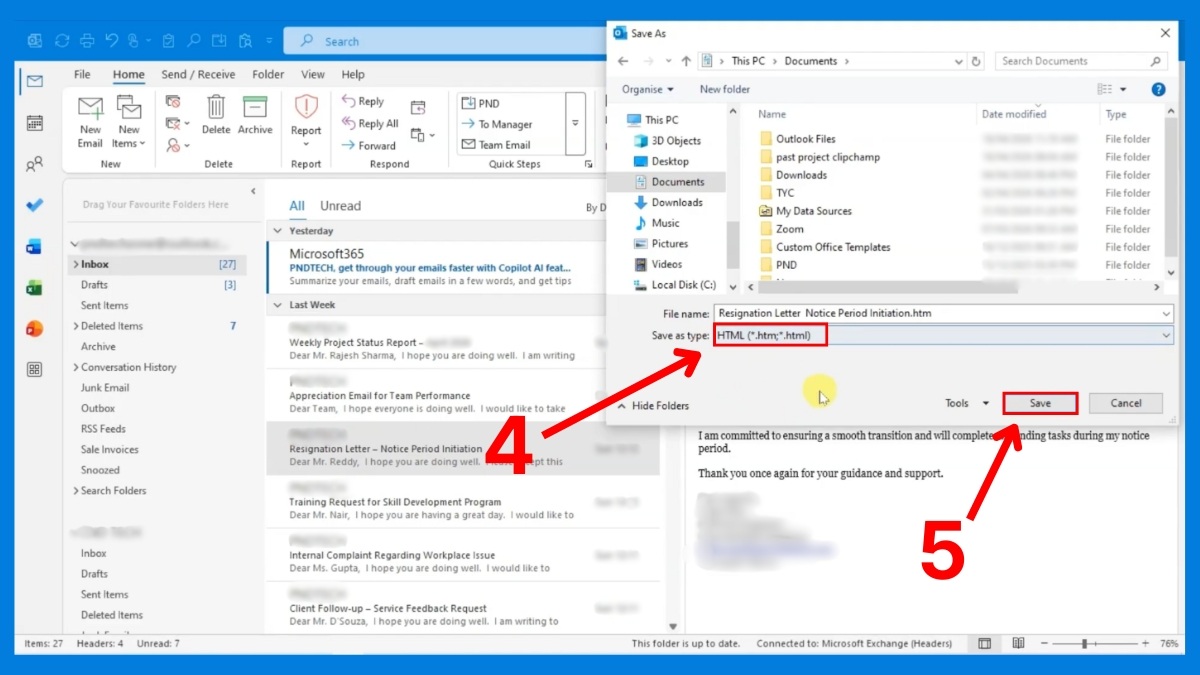Refresh the Documents folder listing
This screenshot has width=1200, height=675.
point(977,61)
